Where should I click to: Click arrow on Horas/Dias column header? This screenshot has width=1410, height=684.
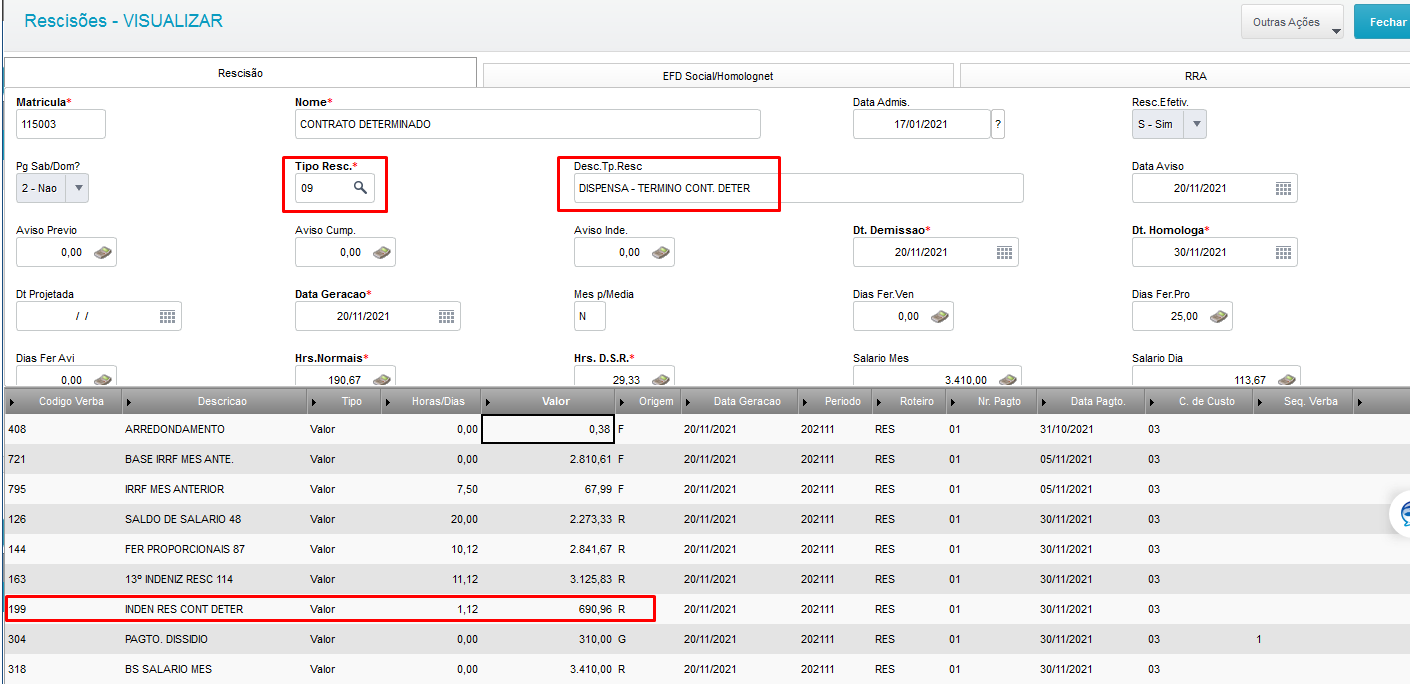coord(388,401)
